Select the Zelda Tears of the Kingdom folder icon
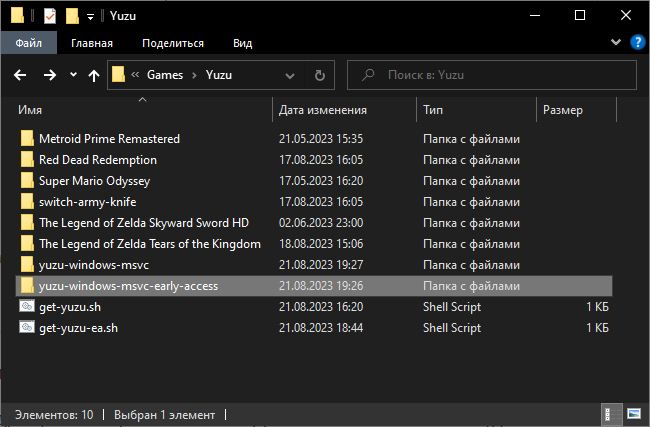Image resolution: width=650 pixels, height=427 pixels. pyautogui.click(x=27, y=244)
